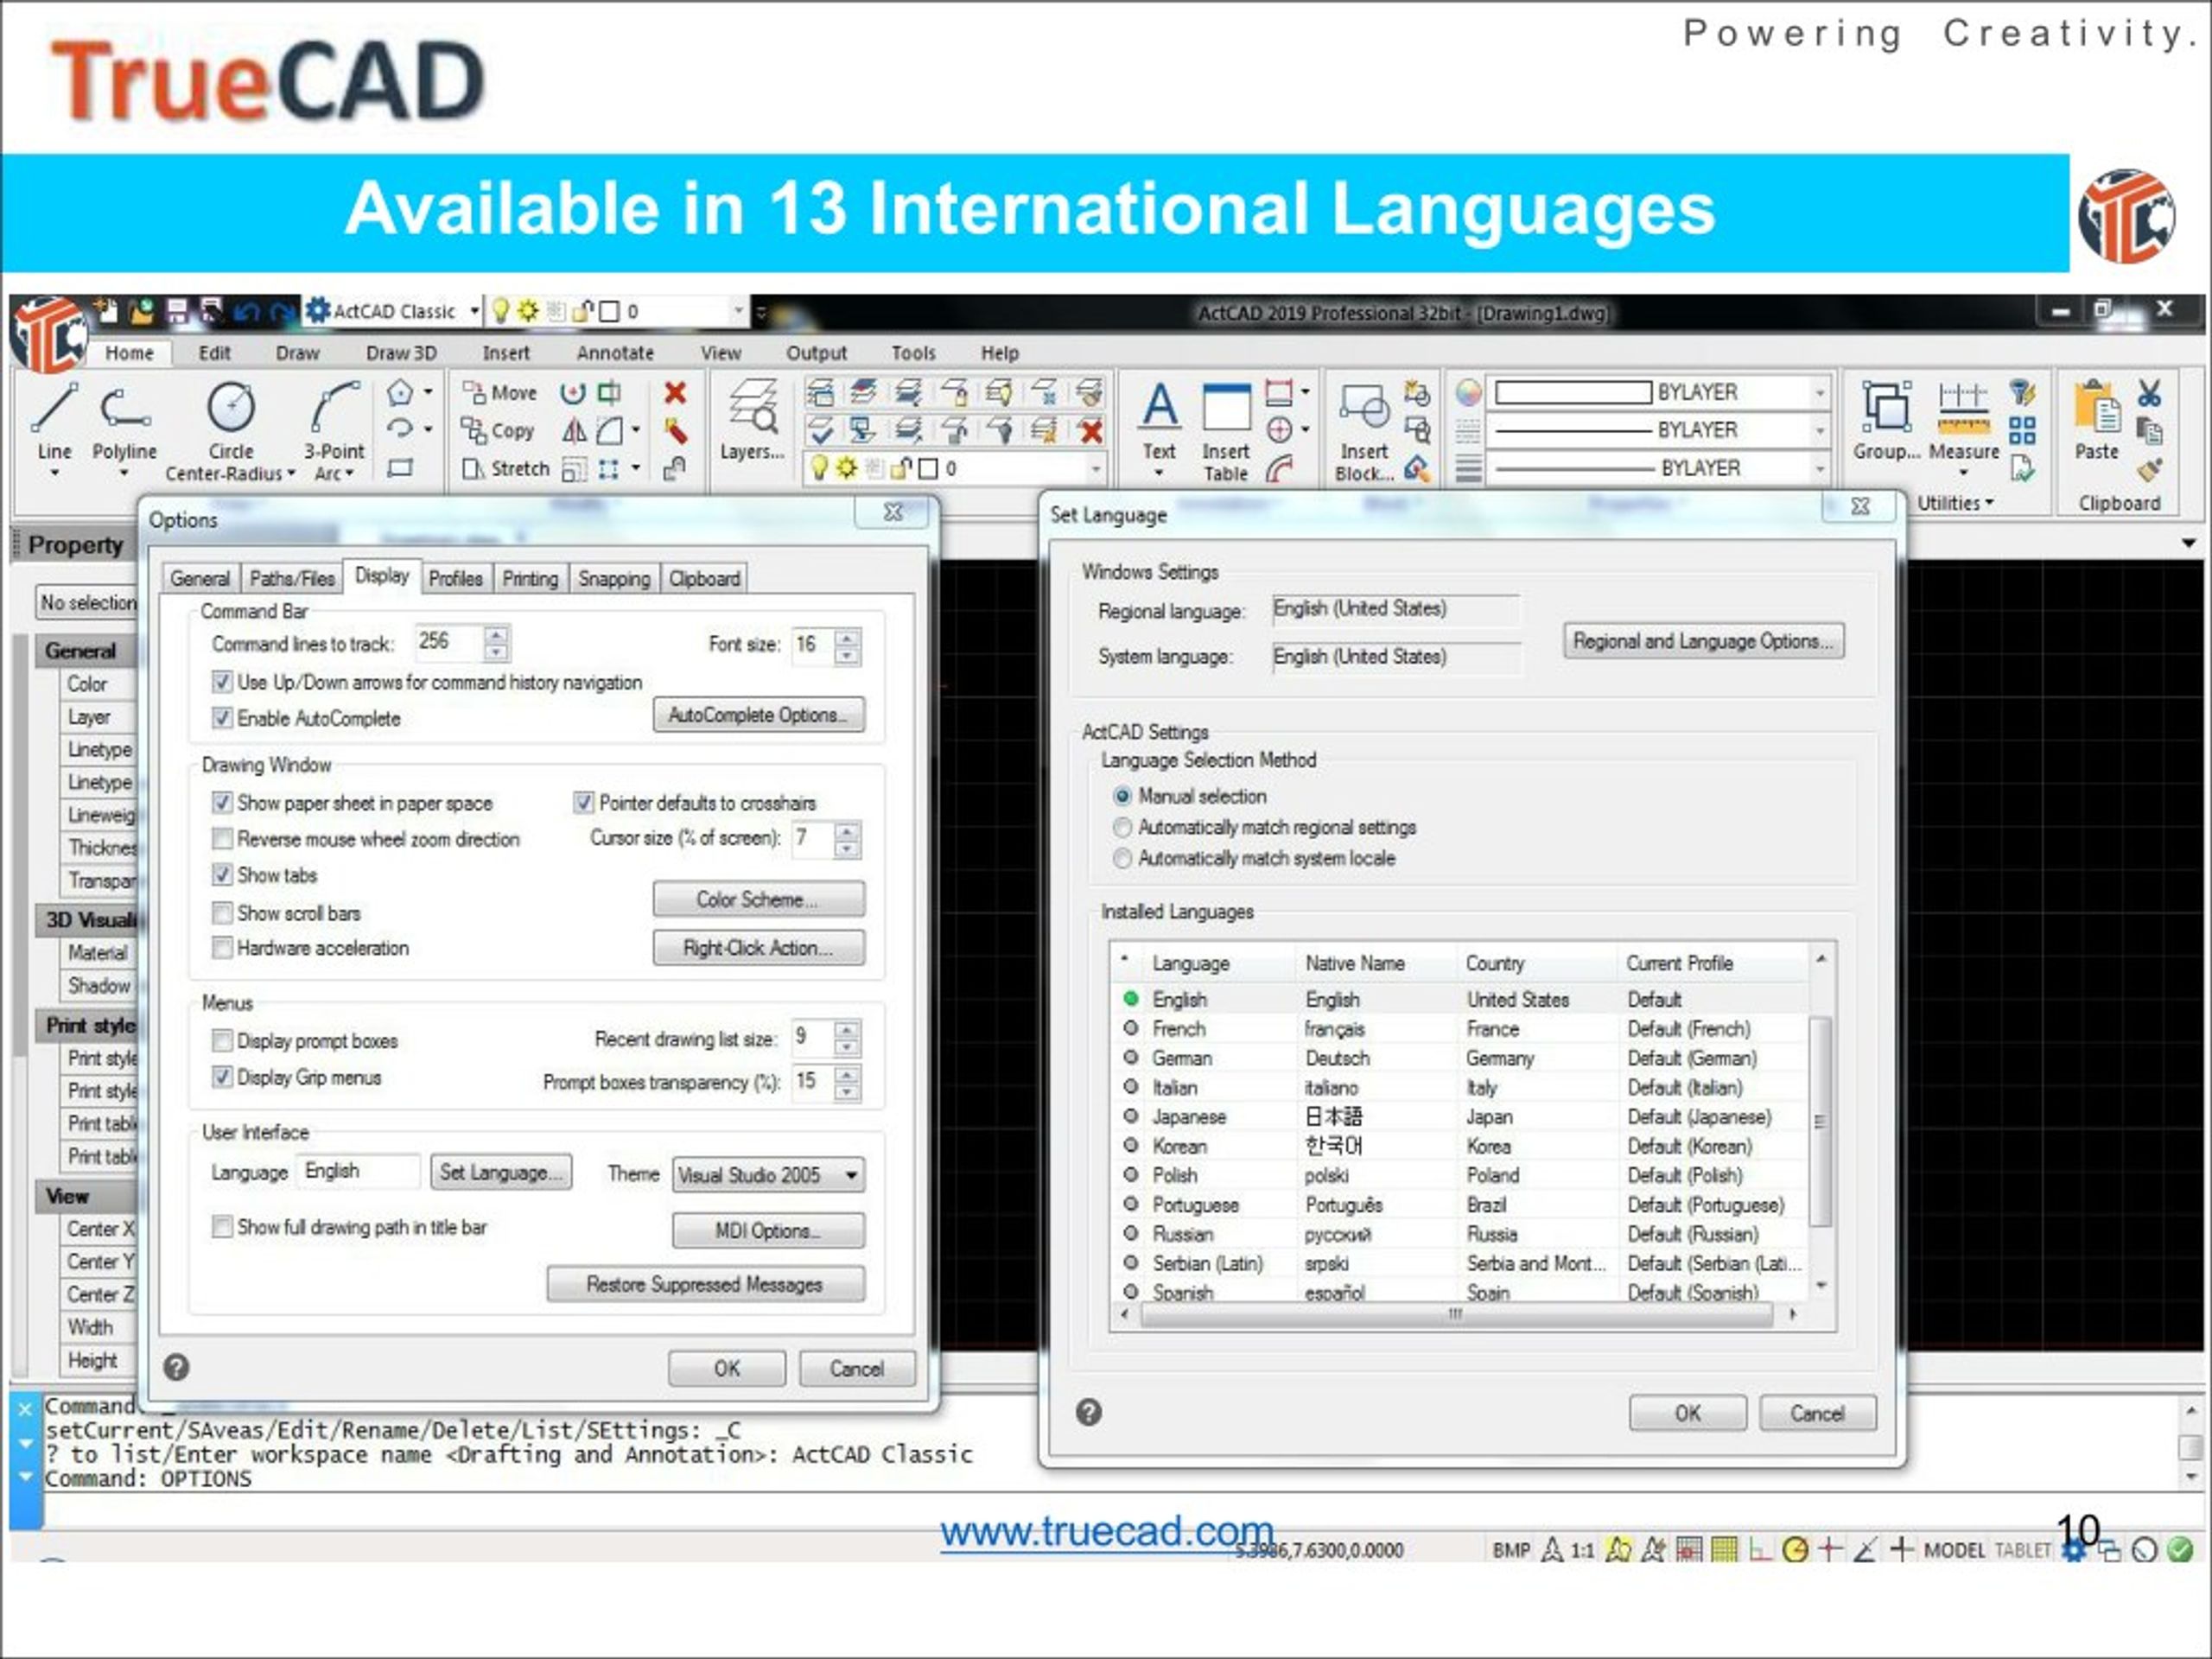
Task: Click the Undo icon in quick access bar
Action: 245,312
